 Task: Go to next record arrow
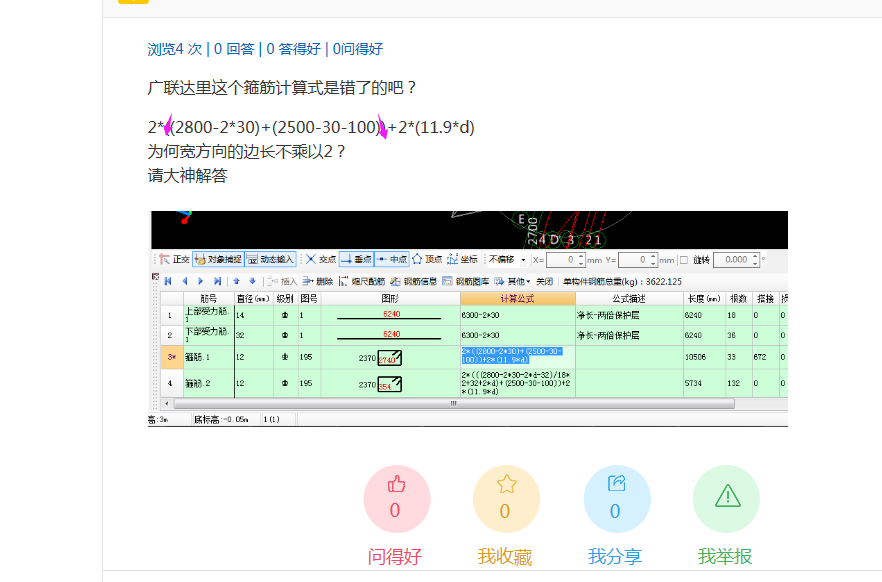201,281
